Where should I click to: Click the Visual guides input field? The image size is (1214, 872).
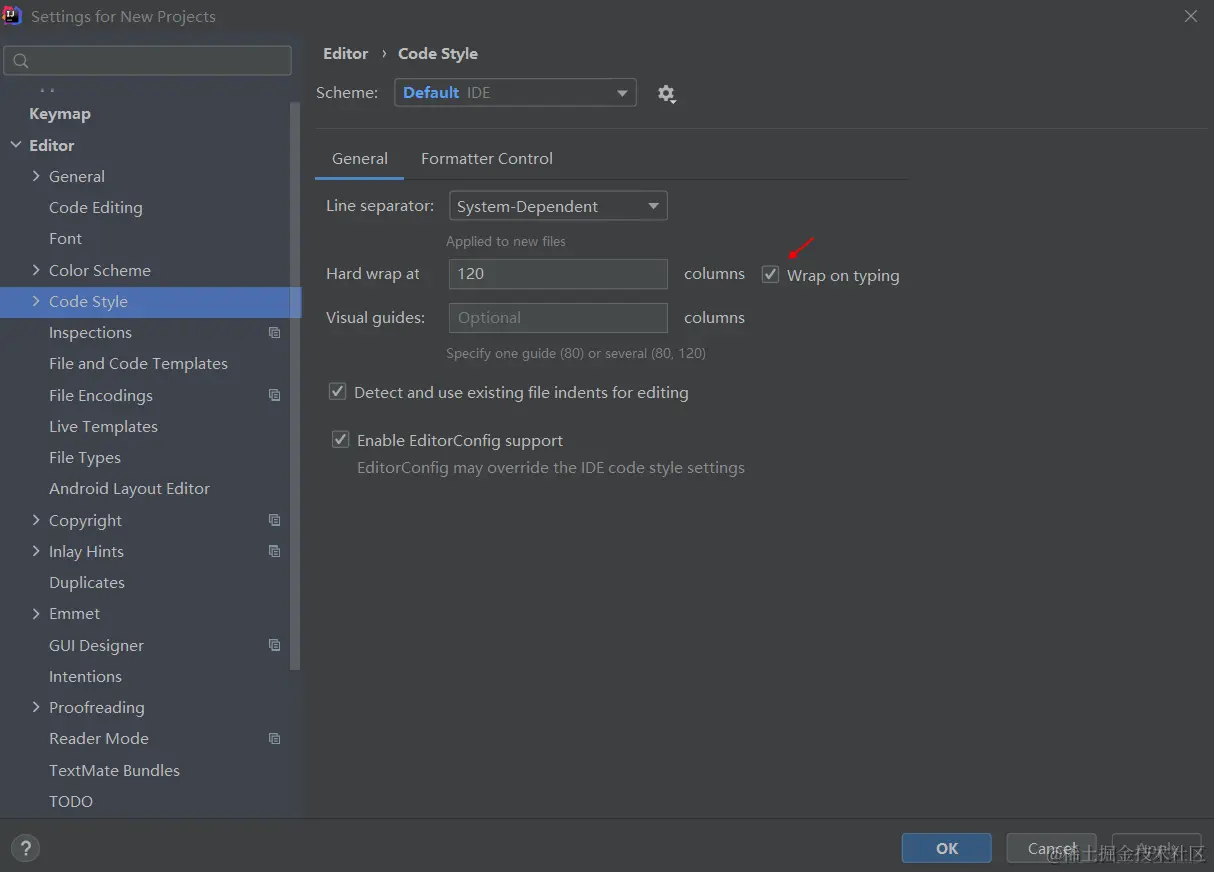(x=557, y=318)
